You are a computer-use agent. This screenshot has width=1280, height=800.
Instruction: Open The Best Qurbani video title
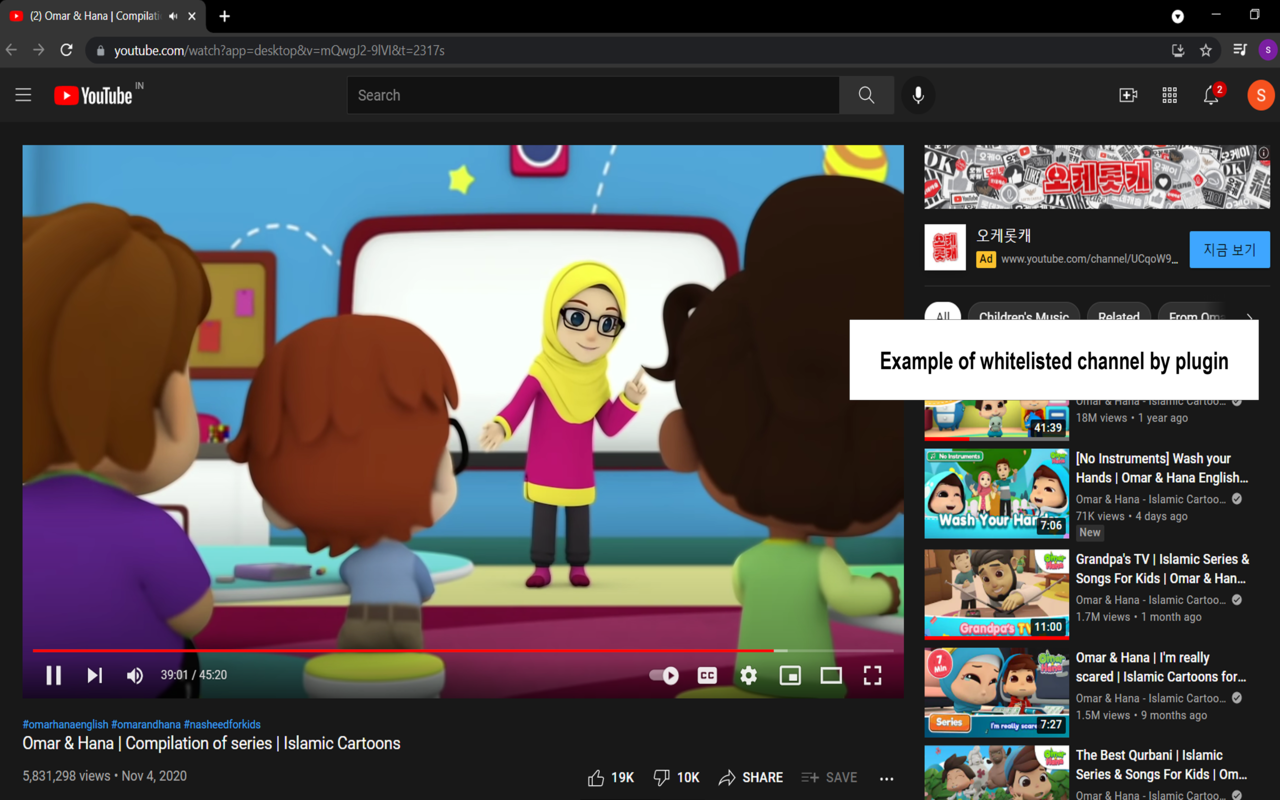click(1161, 765)
